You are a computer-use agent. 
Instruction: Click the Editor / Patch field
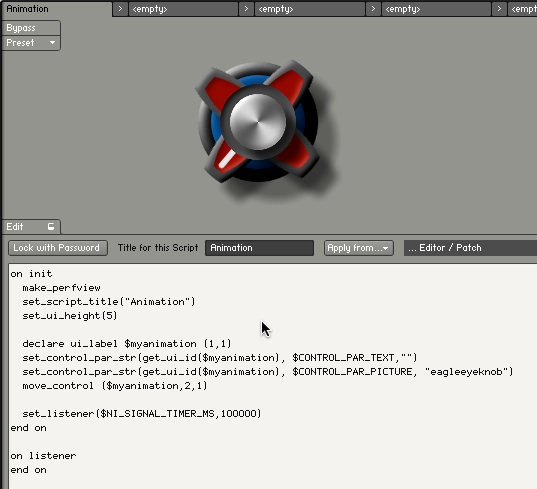(471, 248)
